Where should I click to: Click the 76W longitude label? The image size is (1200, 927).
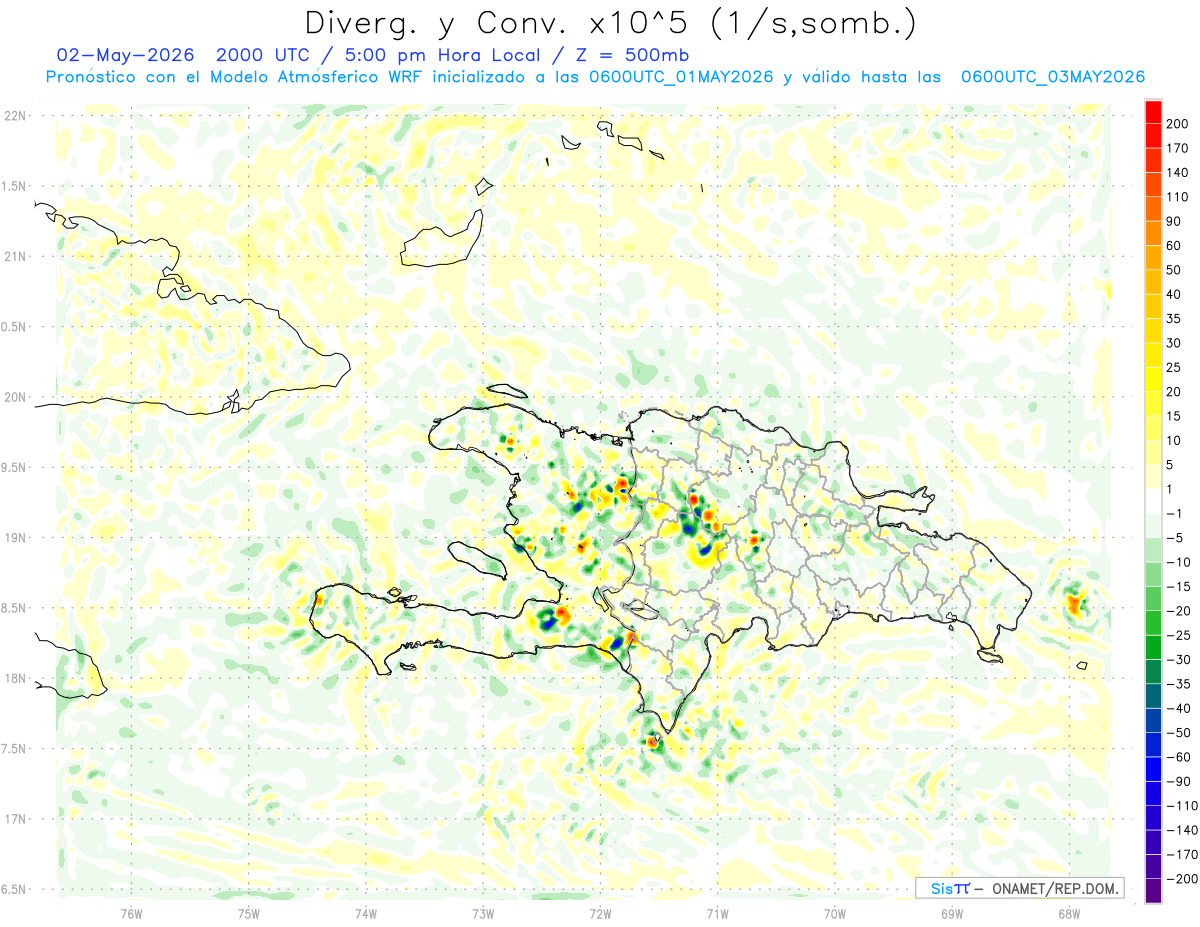[130, 914]
